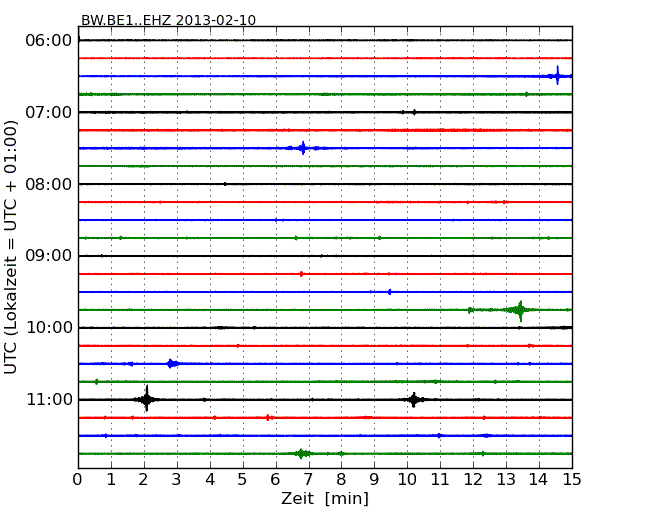Click the 11:00 time label
Image resolution: width=650 pixels, height=520 pixels.
pyautogui.click(x=49, y=400)
